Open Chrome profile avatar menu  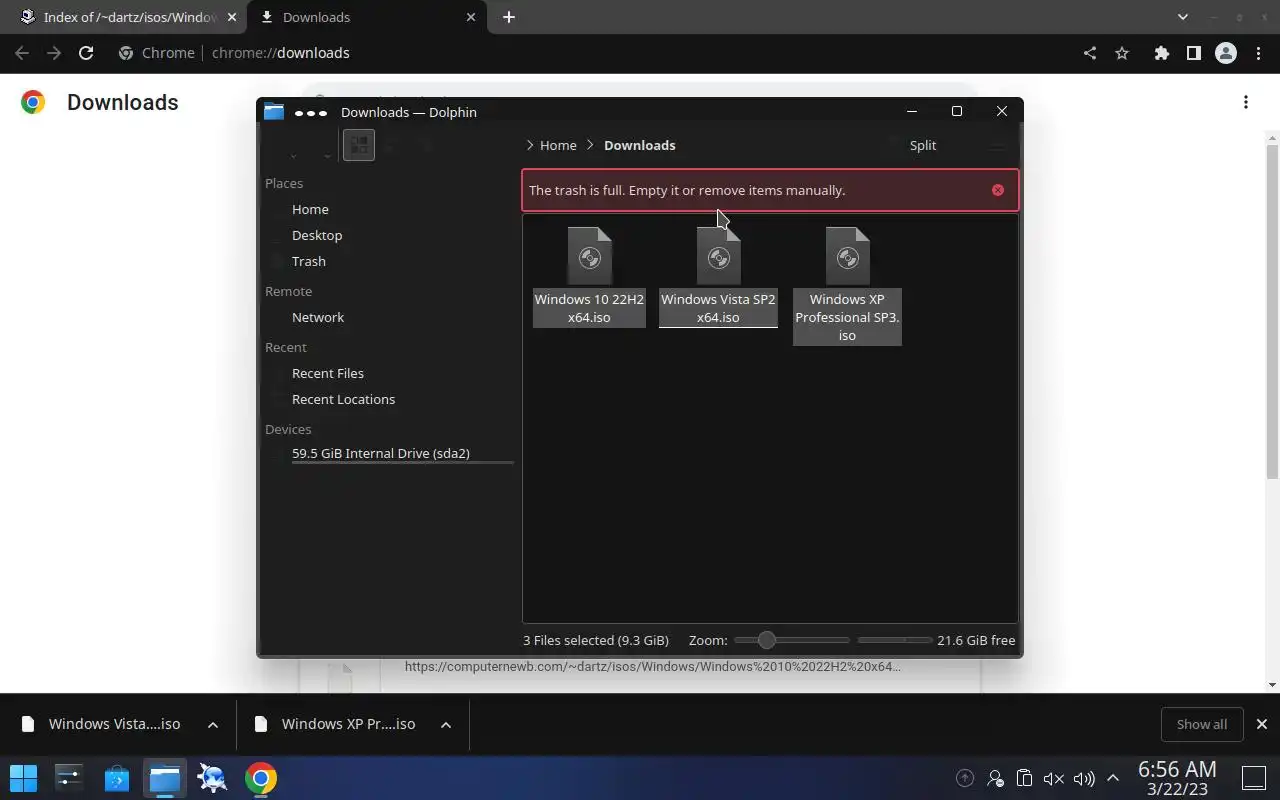click(1226, 53)
